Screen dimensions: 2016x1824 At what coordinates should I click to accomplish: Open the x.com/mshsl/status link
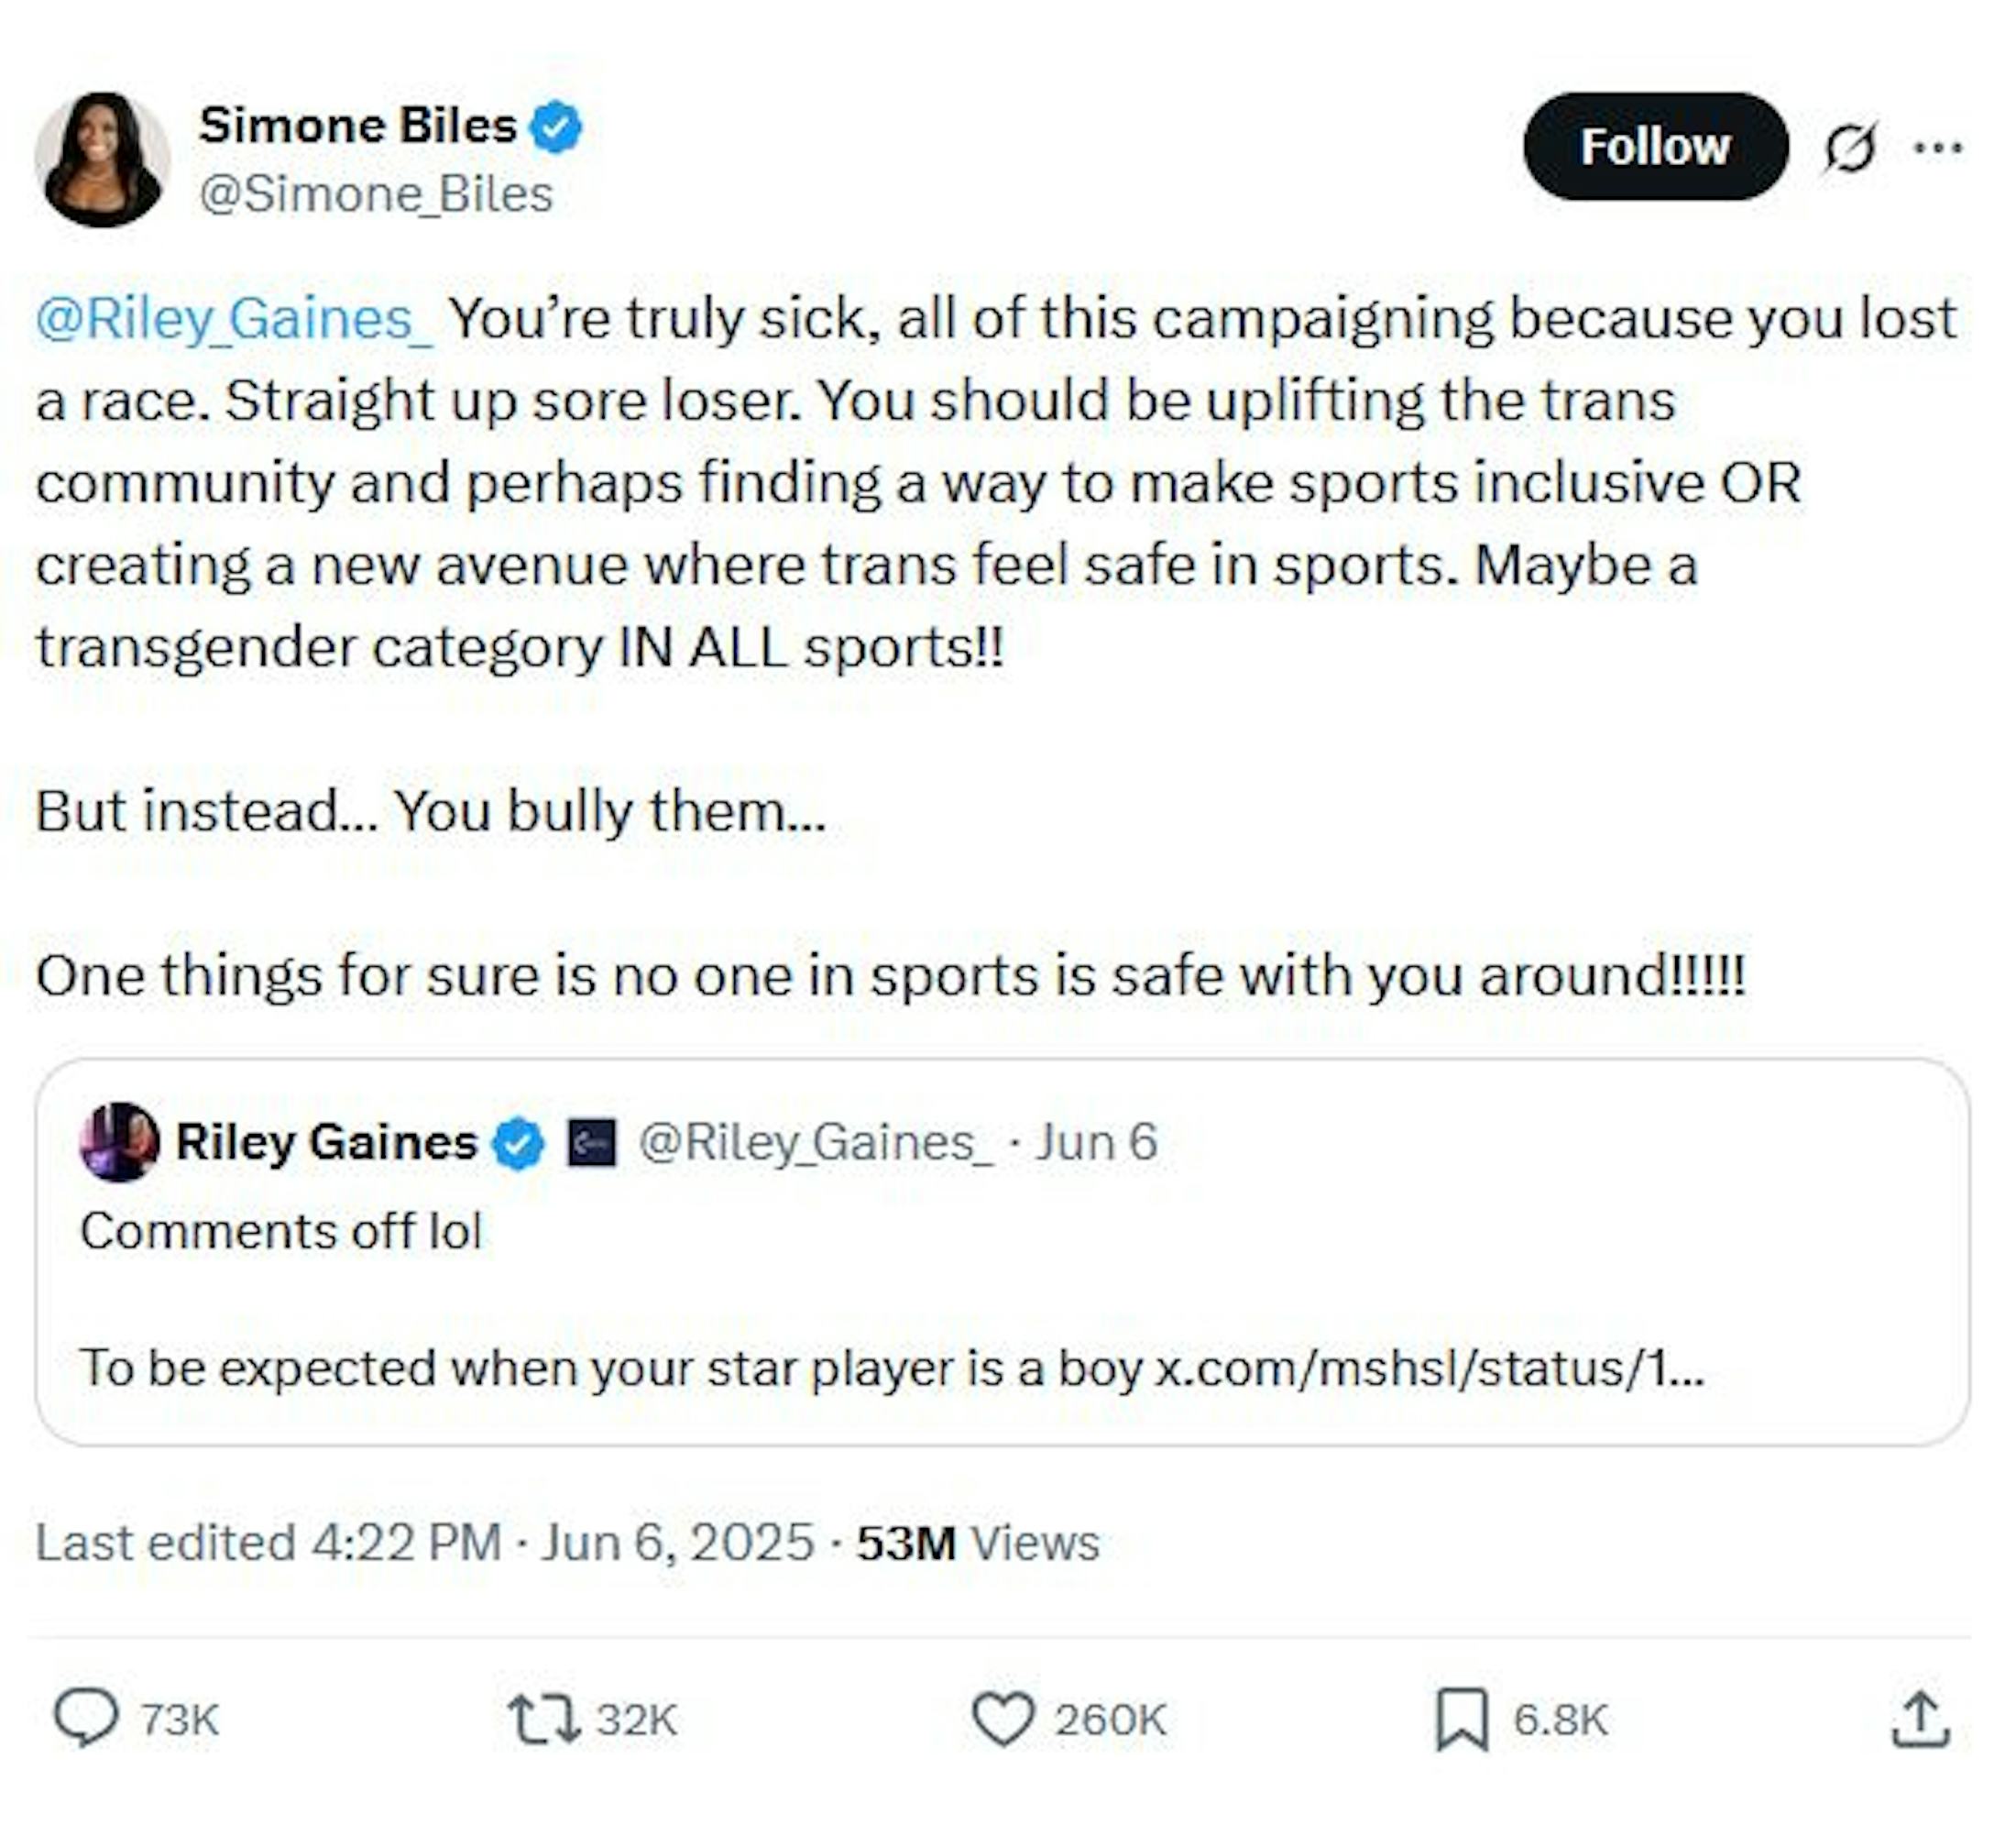coord(1428,1367)
